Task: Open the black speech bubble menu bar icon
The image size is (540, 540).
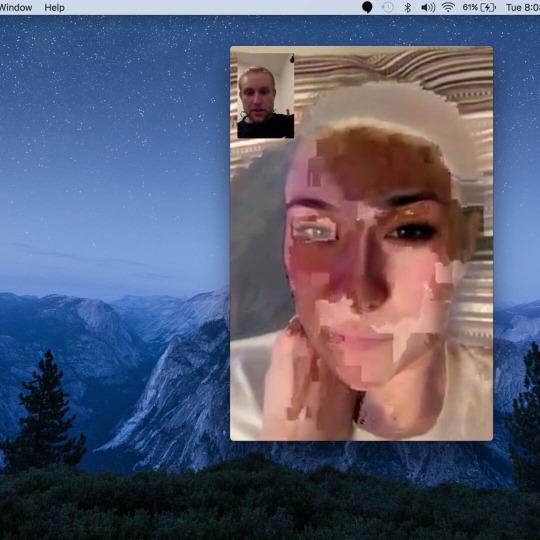Action: pyautogui.click(x=367, y=7)
